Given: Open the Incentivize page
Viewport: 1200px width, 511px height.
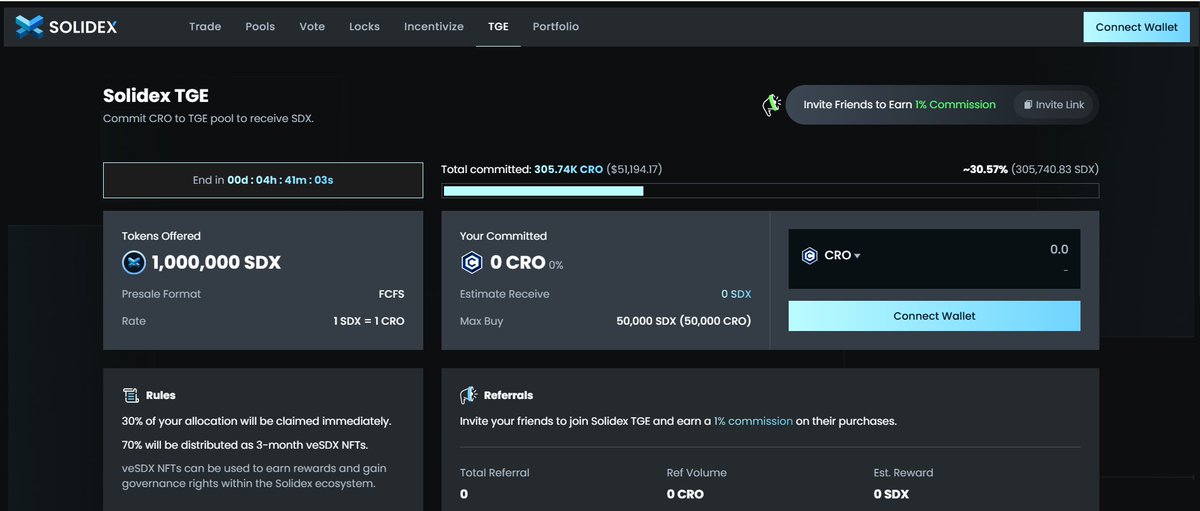Looking at the screenshot, I should pyautogui.click(x=434, y=27).
